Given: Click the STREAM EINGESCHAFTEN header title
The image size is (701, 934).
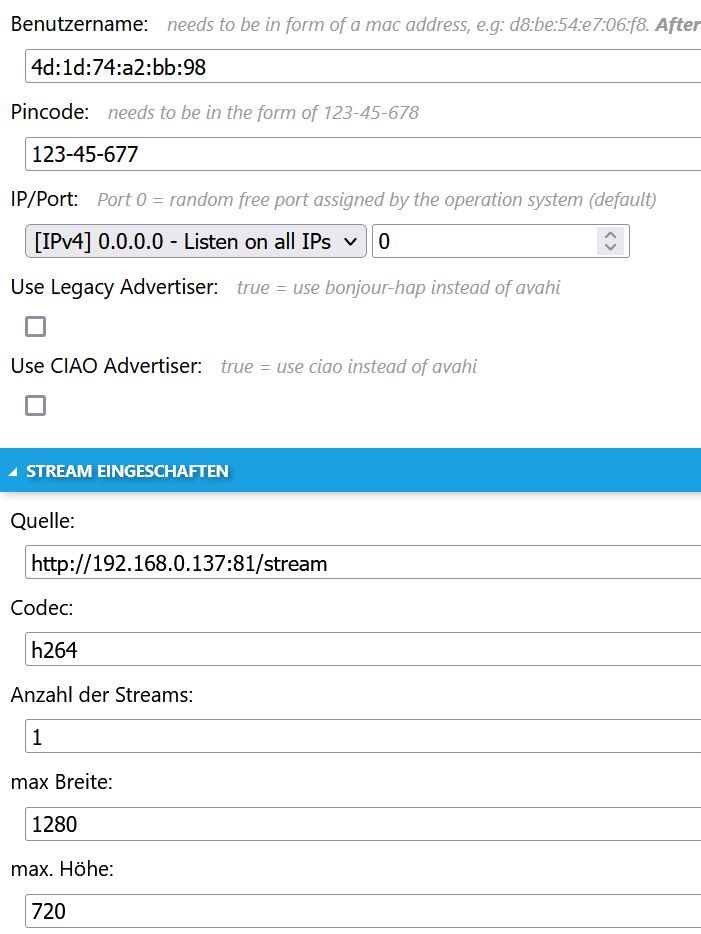Looking at the screenshot, I should (127, 471).
